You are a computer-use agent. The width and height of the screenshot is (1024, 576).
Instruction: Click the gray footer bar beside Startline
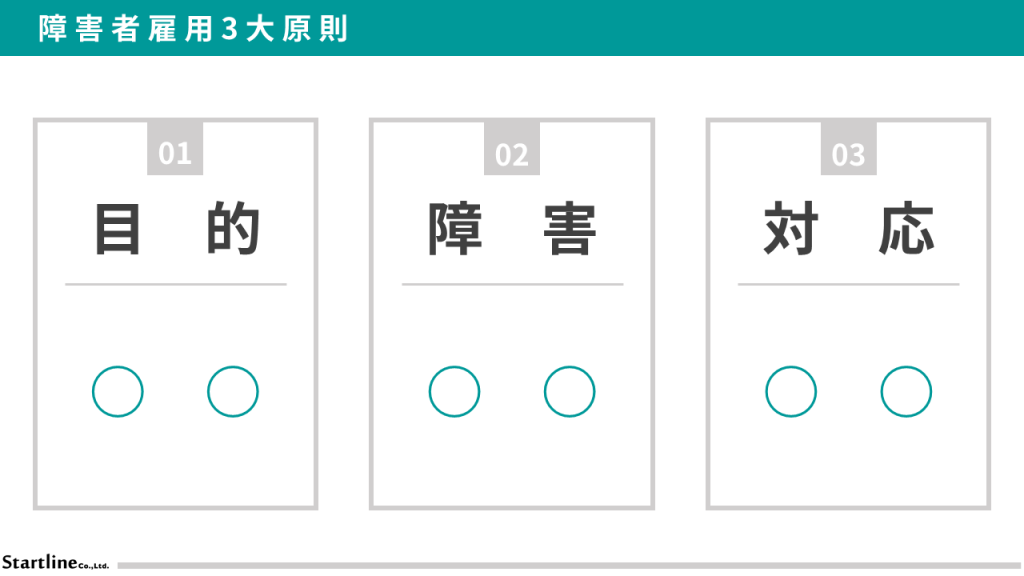570,565
